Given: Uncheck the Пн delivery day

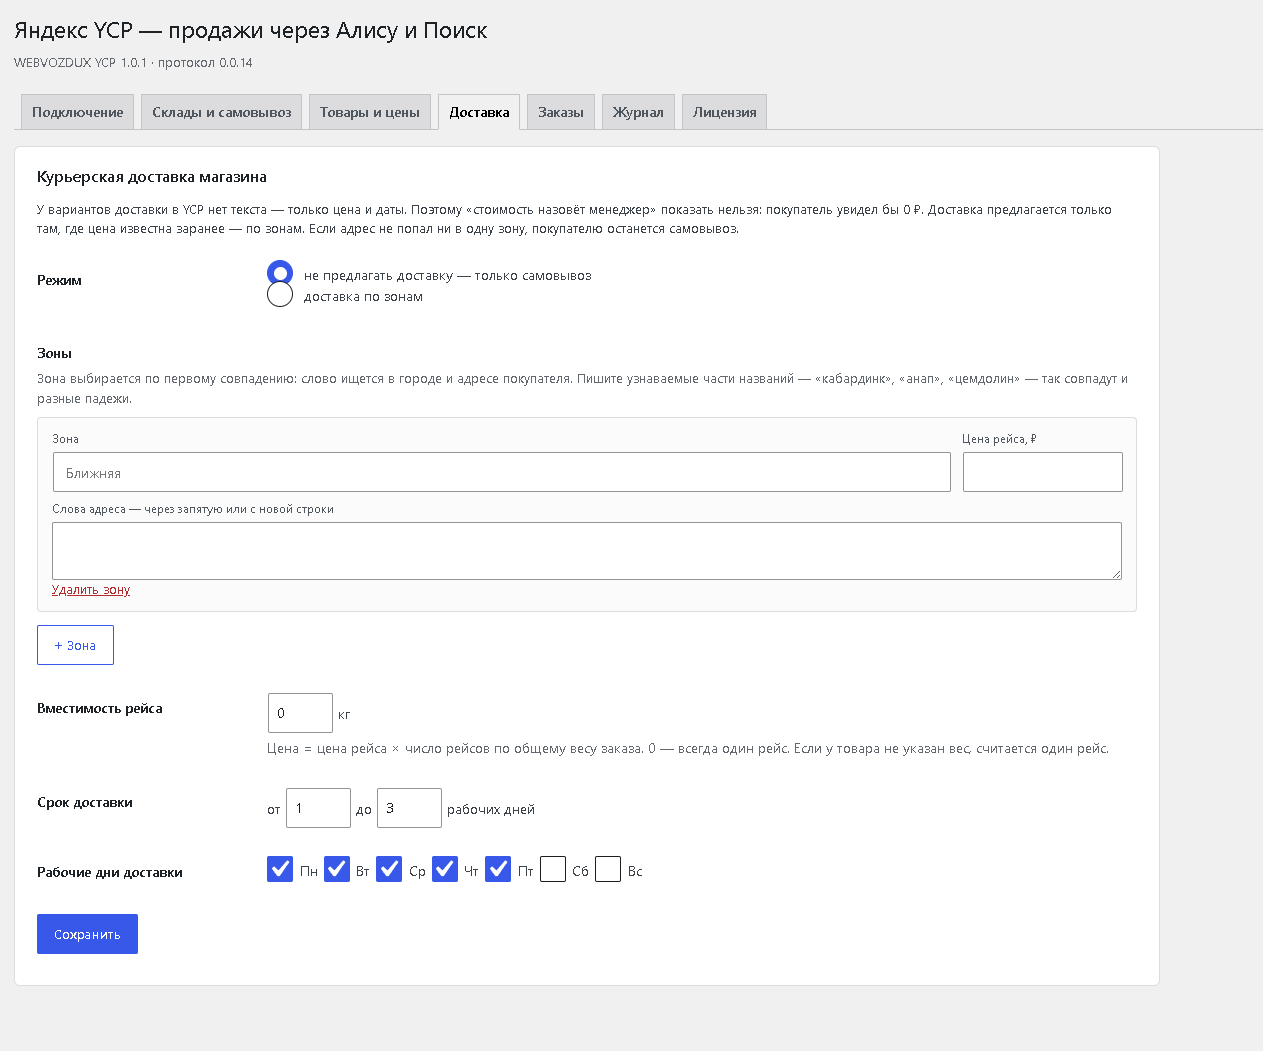Looking at the screenshot, I should click(280, 869).
